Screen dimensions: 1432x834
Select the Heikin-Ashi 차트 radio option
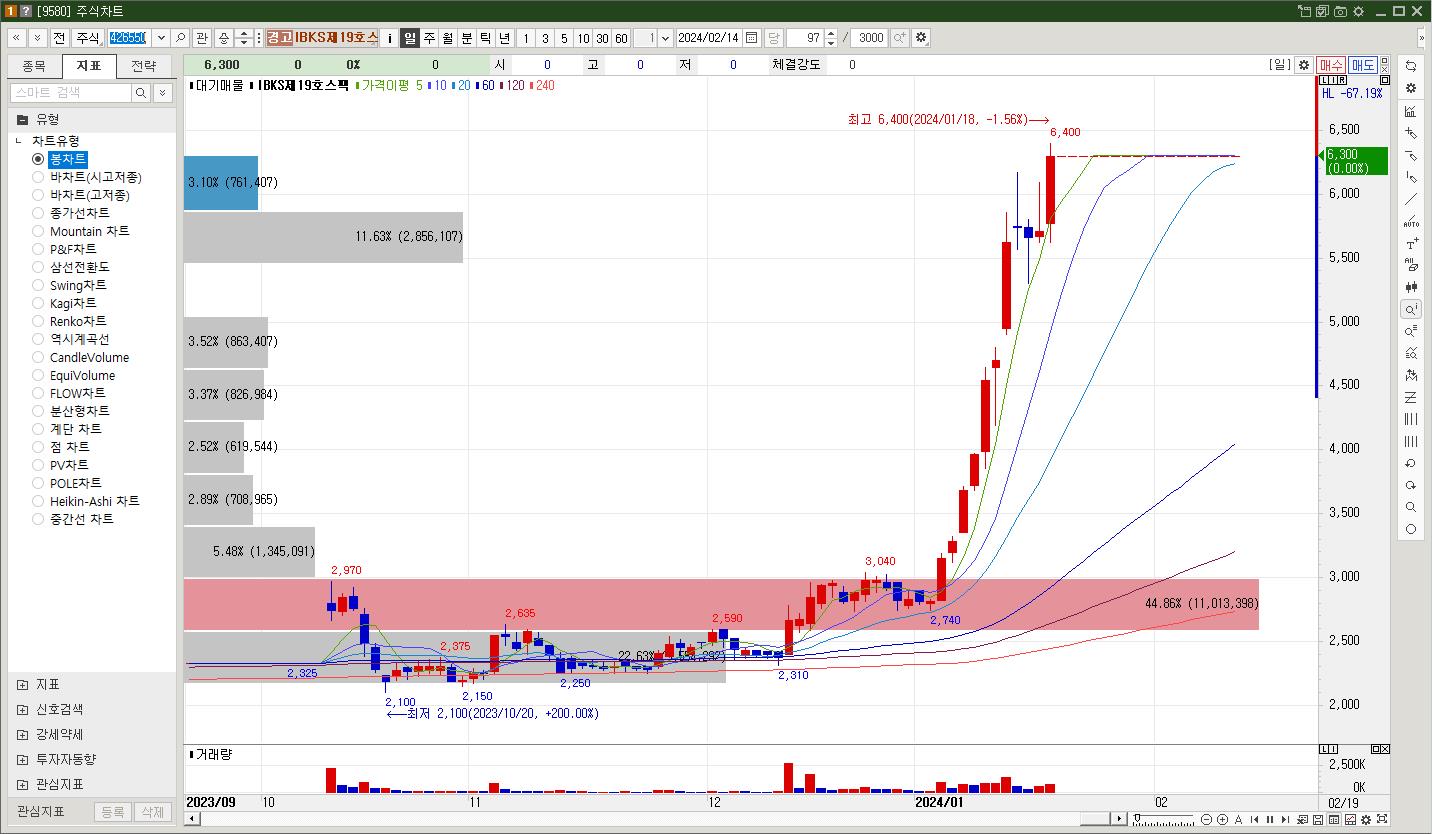pyautogui.click(x=38, y=501)
